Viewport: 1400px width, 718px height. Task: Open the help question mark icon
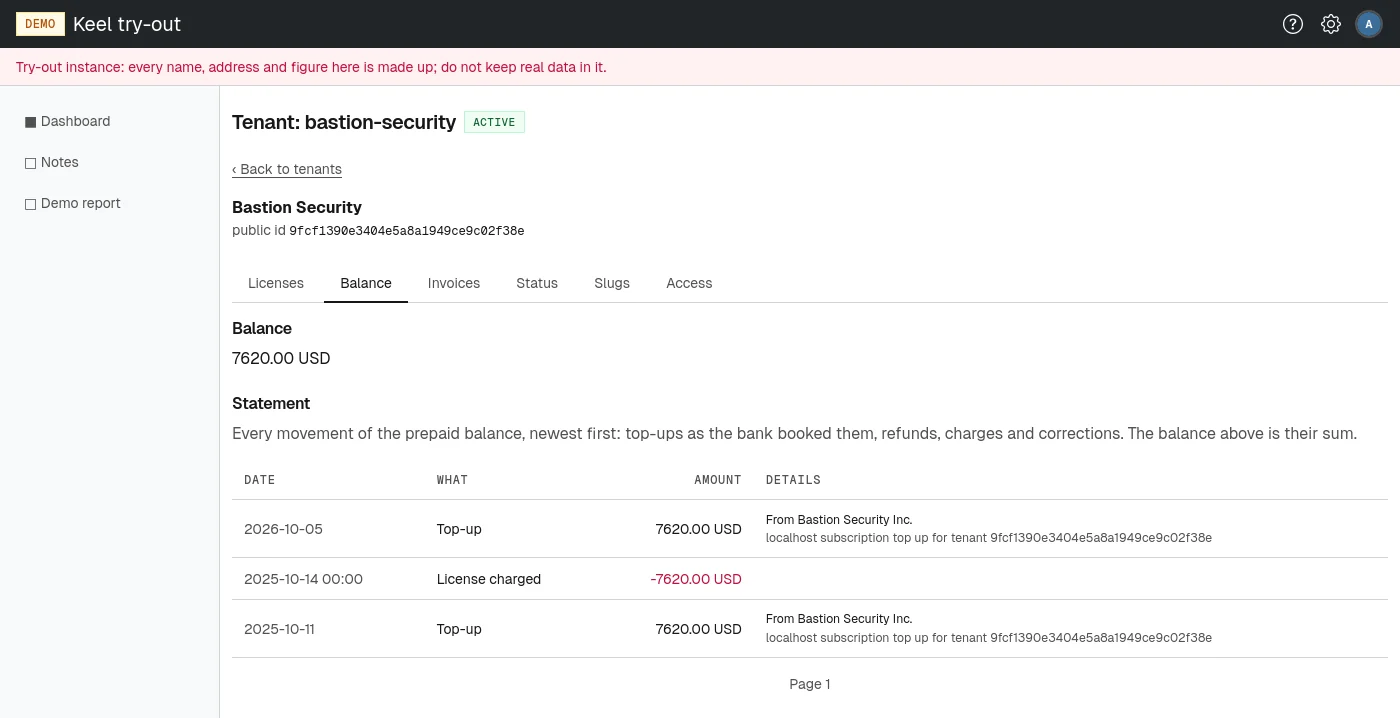[1293, 24]
